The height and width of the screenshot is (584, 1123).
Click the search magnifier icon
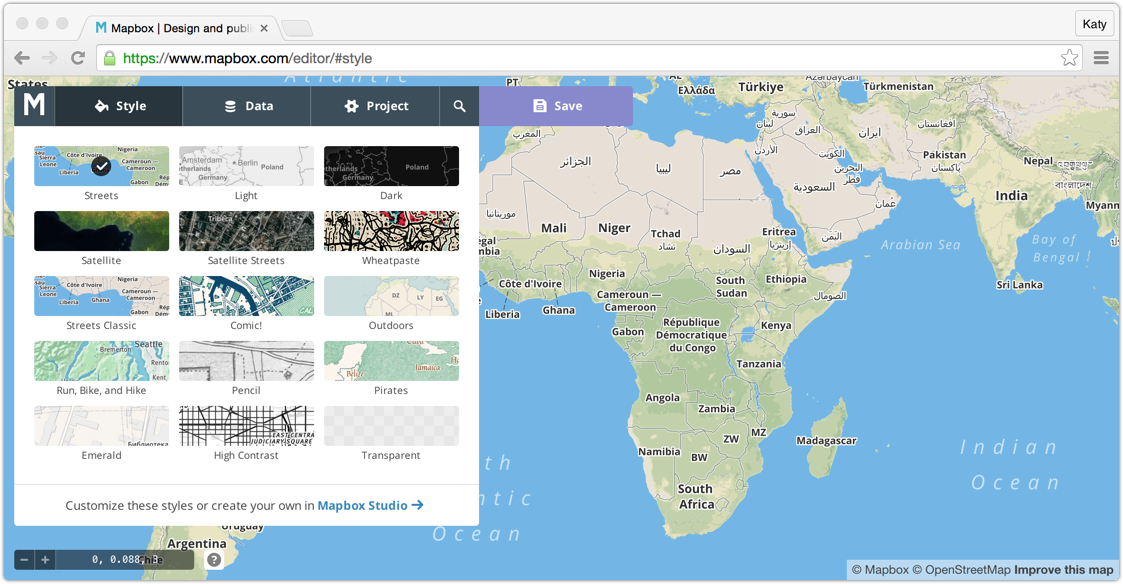point(459,105)
